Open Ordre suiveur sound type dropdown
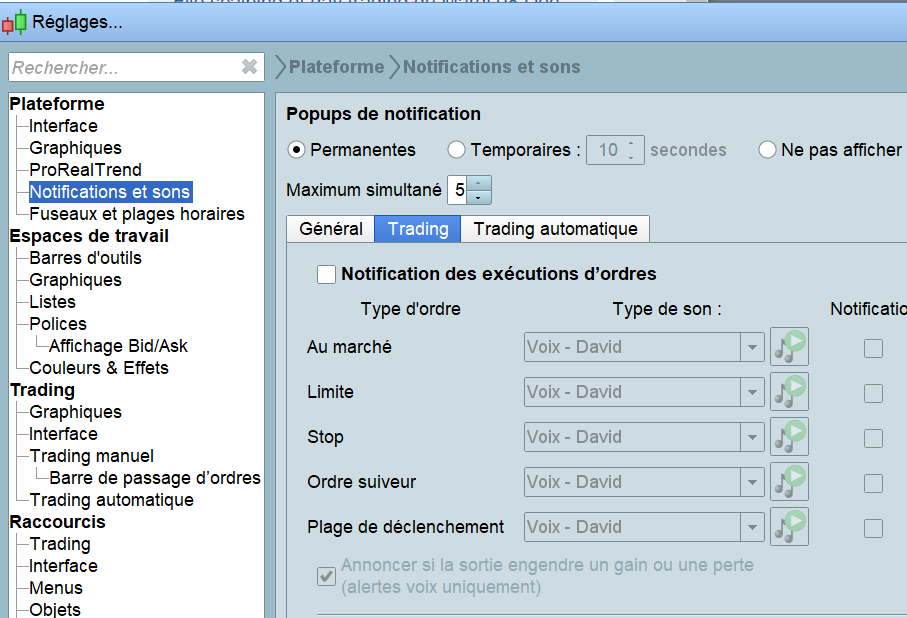The width and height of the screenshot is (907, 618). tap(752, 482)
